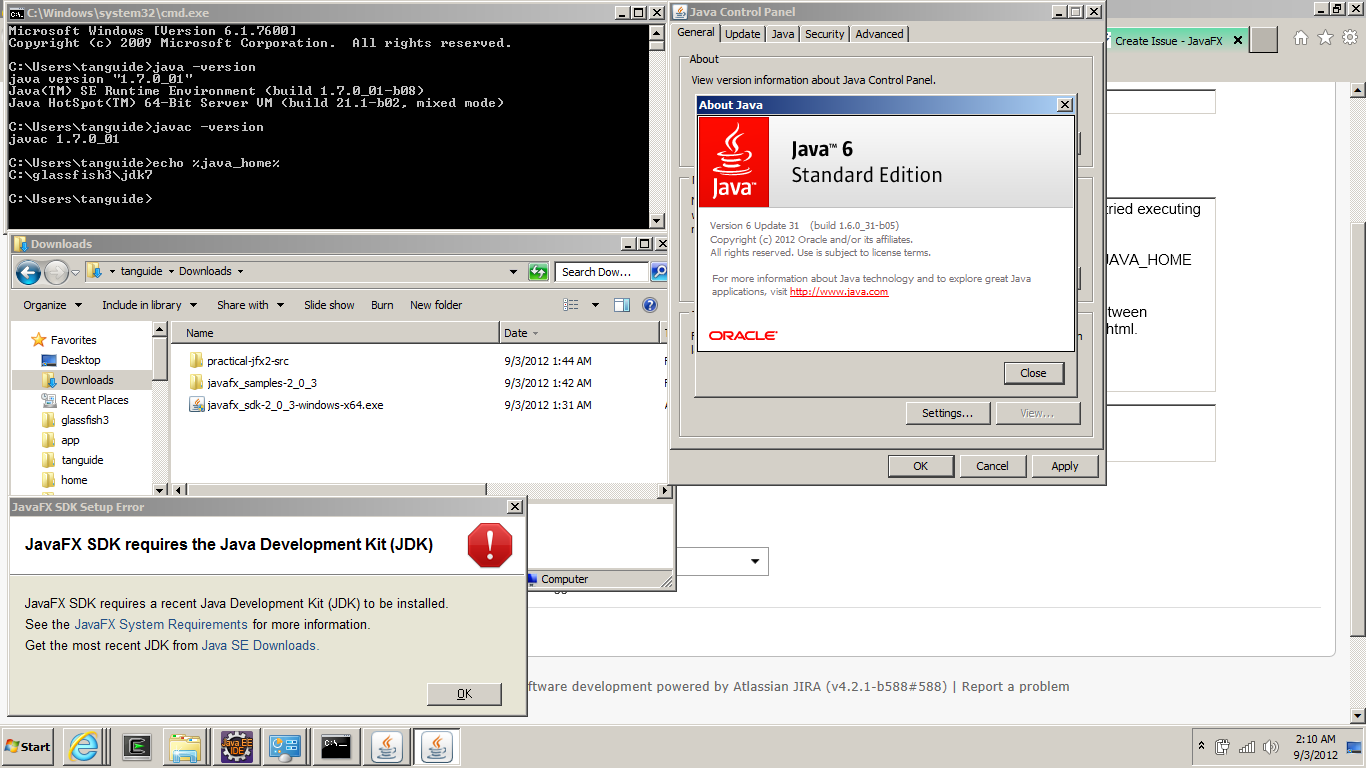Close the About Java dialog with Close button

[1033, 373]
